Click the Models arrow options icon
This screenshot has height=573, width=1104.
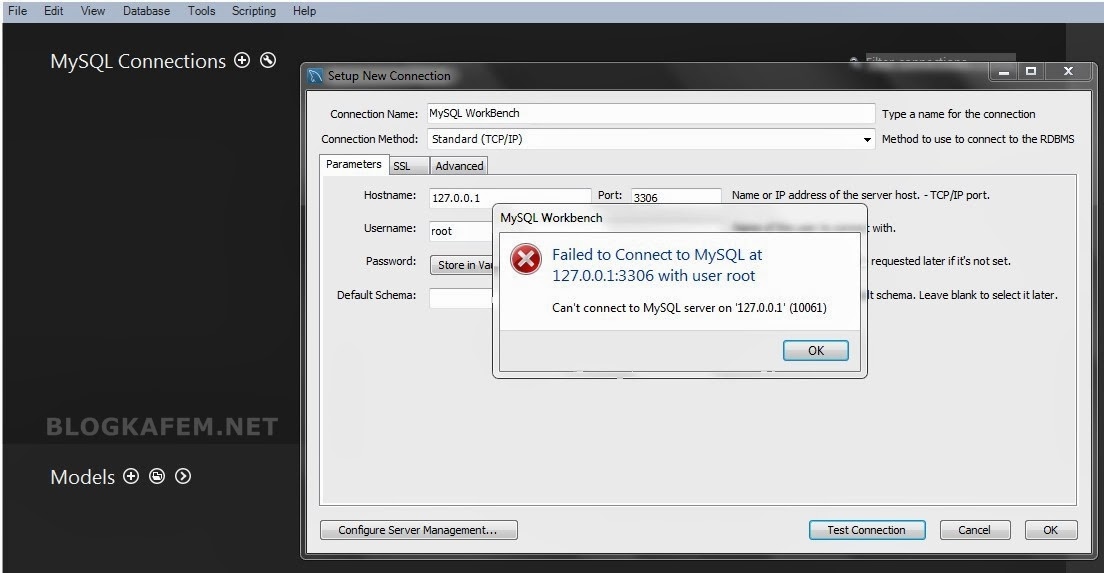click(183, 477)
